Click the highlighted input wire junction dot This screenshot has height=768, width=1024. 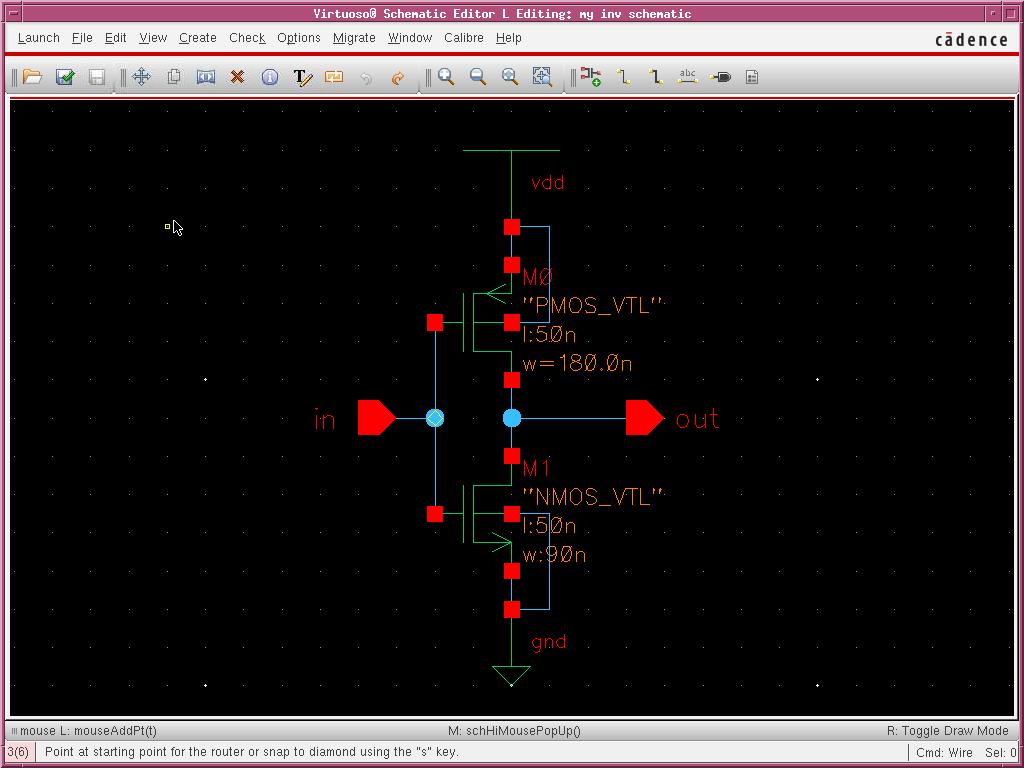[x=435, y=418]
